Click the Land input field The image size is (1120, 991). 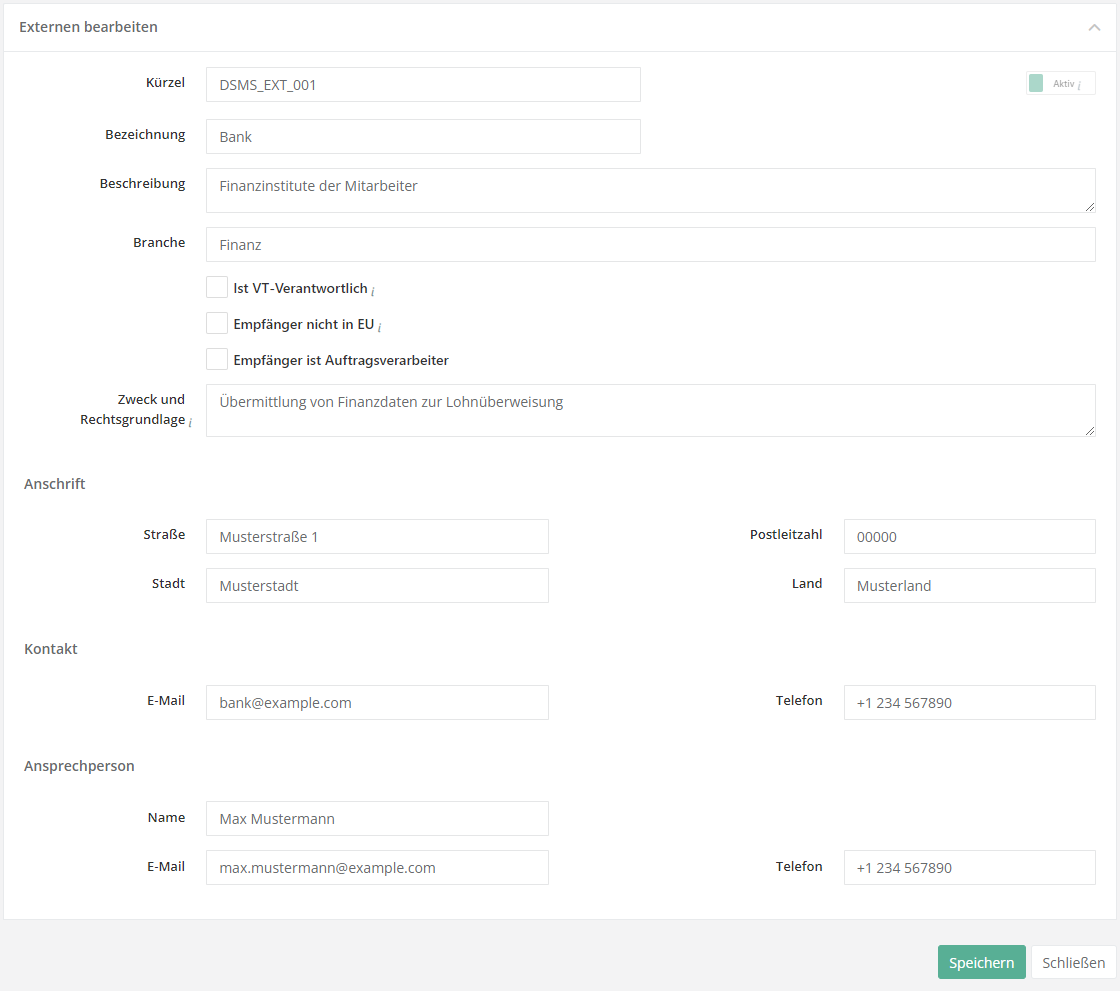tap(969, 586)
